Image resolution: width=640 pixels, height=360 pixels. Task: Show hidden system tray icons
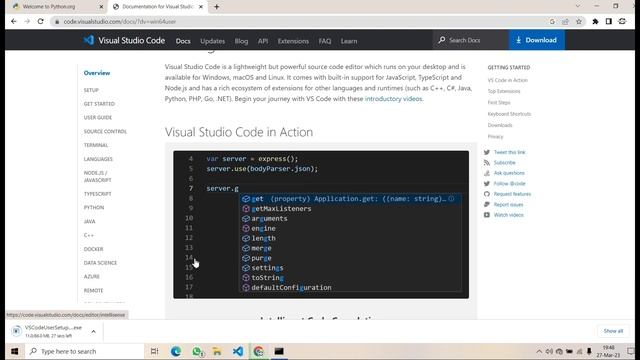[539, 351]
